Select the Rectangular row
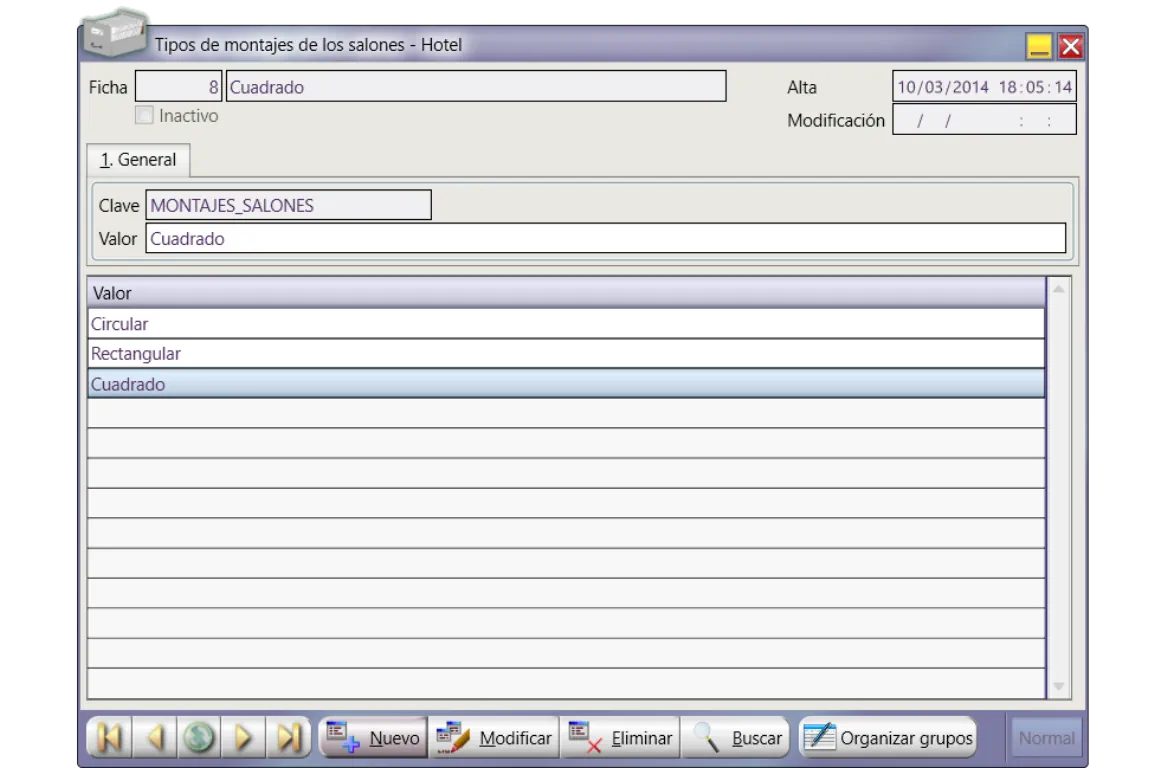 565,354
